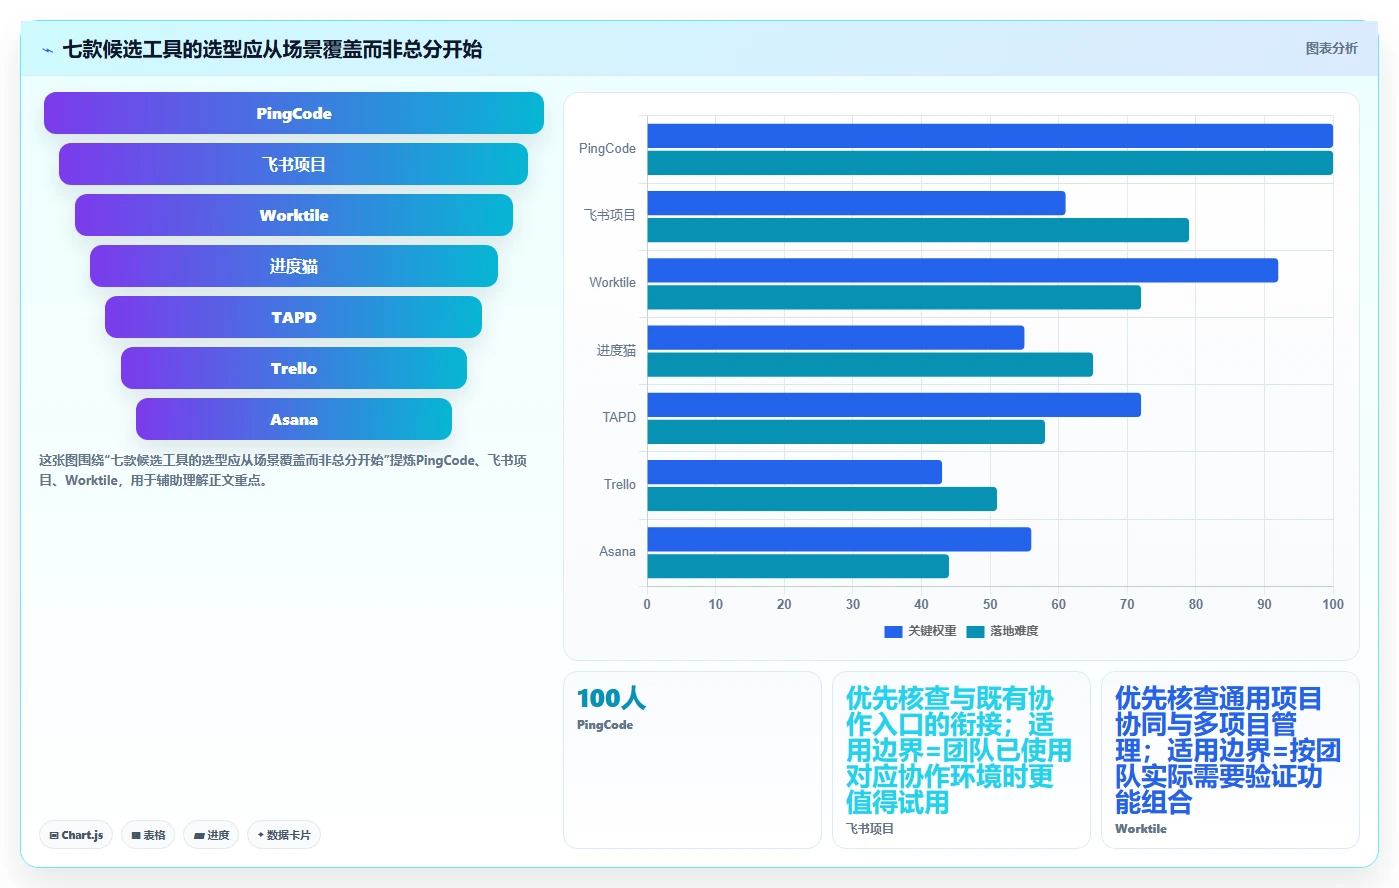Viewport: 1399px width, 888px height.
Task: Click x-axis tick label 0
Action: click(647, 604)
